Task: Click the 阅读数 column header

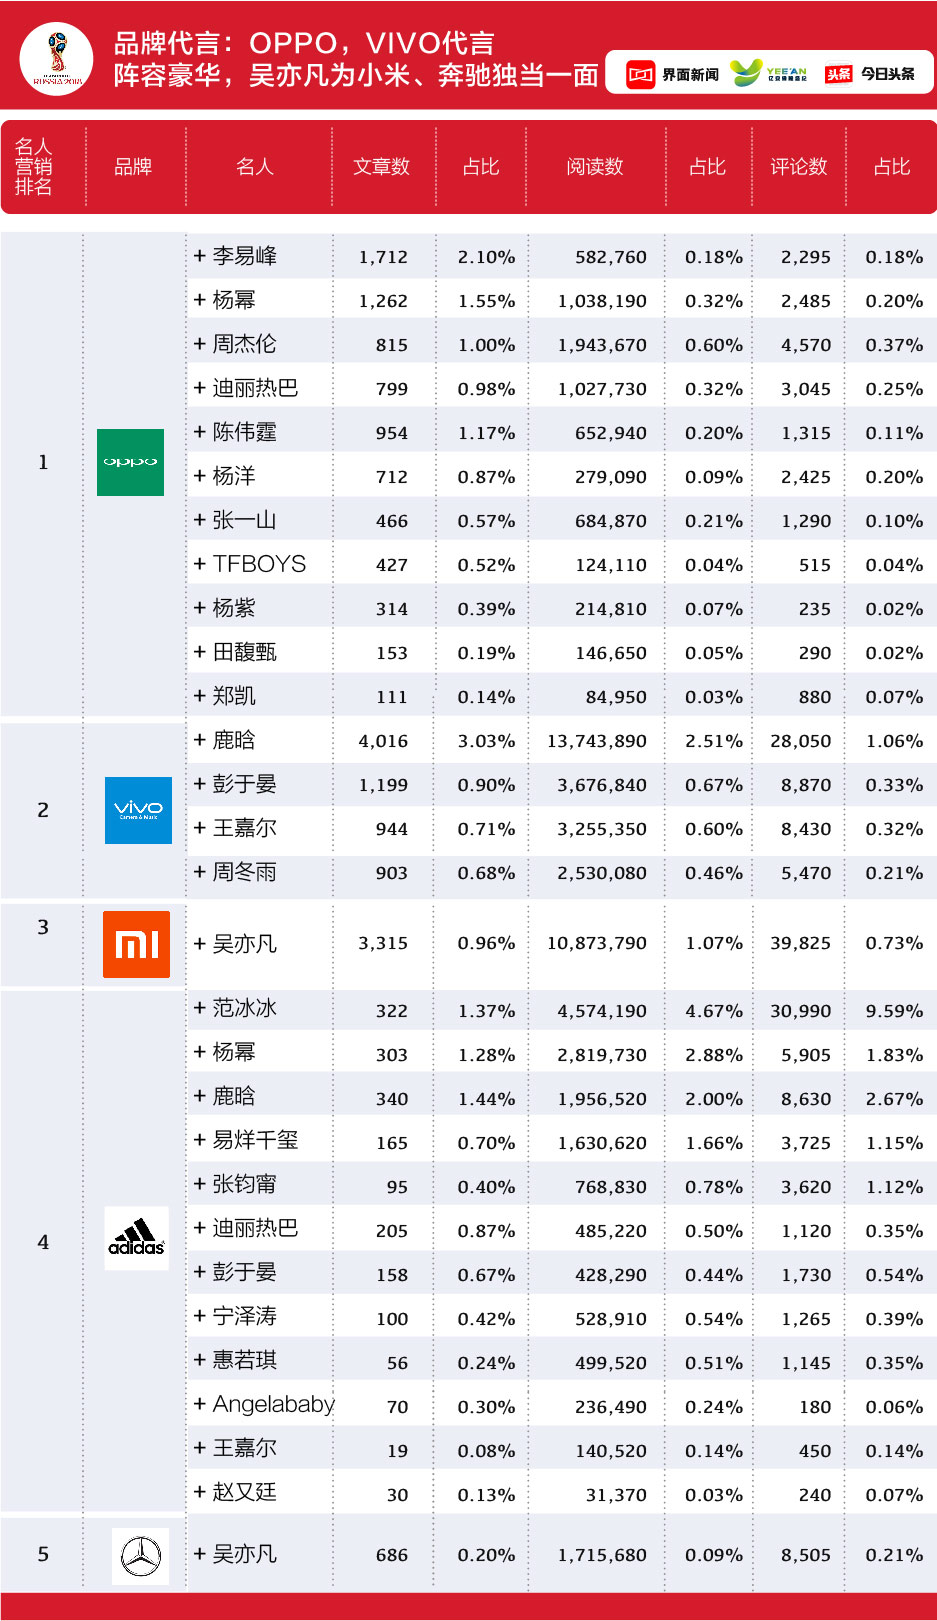Action: (594, 167)
